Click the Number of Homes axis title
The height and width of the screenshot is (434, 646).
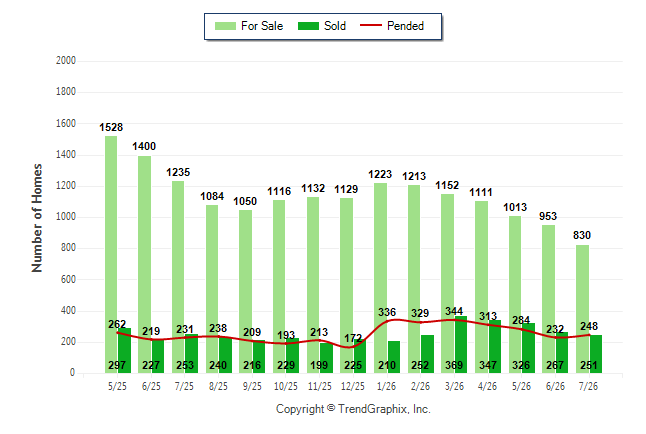(x=37, y=218)
